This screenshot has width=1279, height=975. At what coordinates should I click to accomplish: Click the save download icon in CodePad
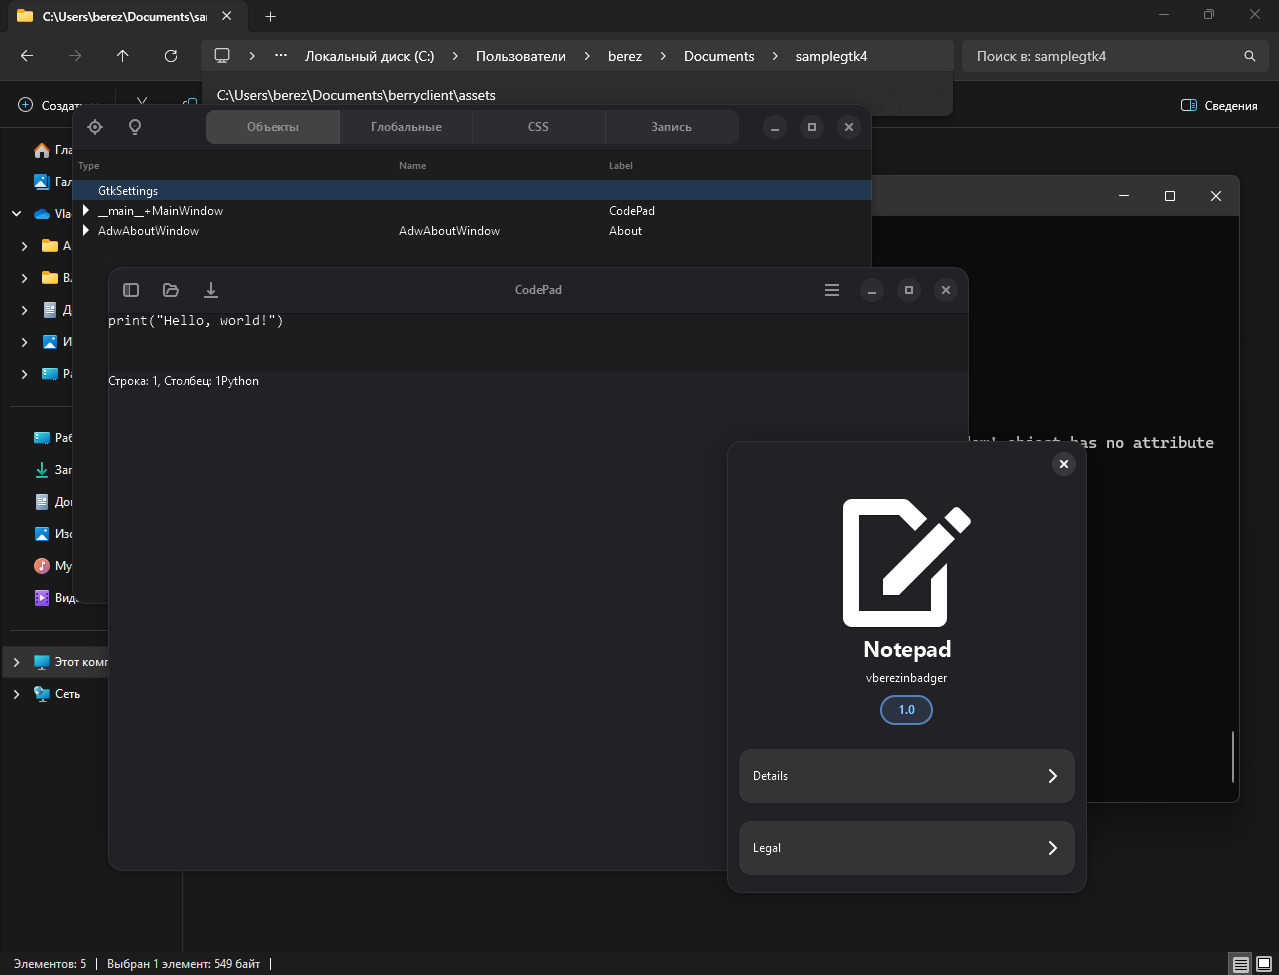click(x=211, y=290)
